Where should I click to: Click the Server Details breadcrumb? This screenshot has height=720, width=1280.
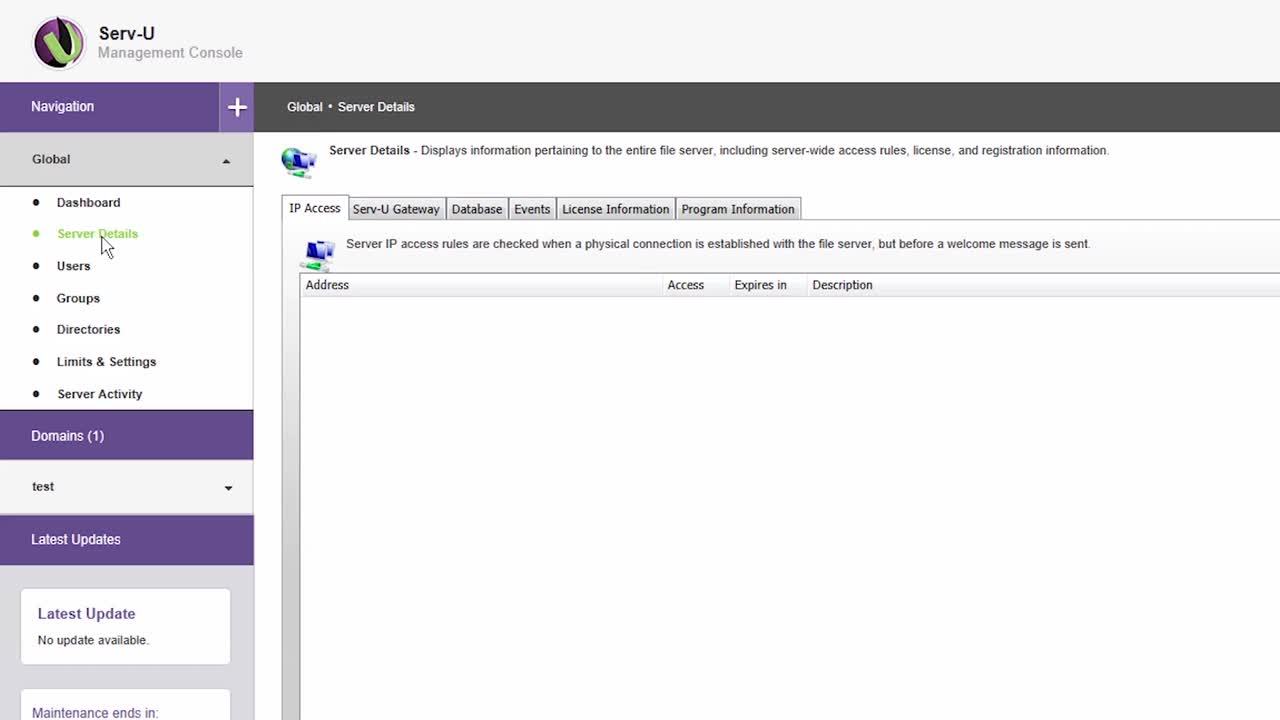pyautogui.click(x=376, y=107)
